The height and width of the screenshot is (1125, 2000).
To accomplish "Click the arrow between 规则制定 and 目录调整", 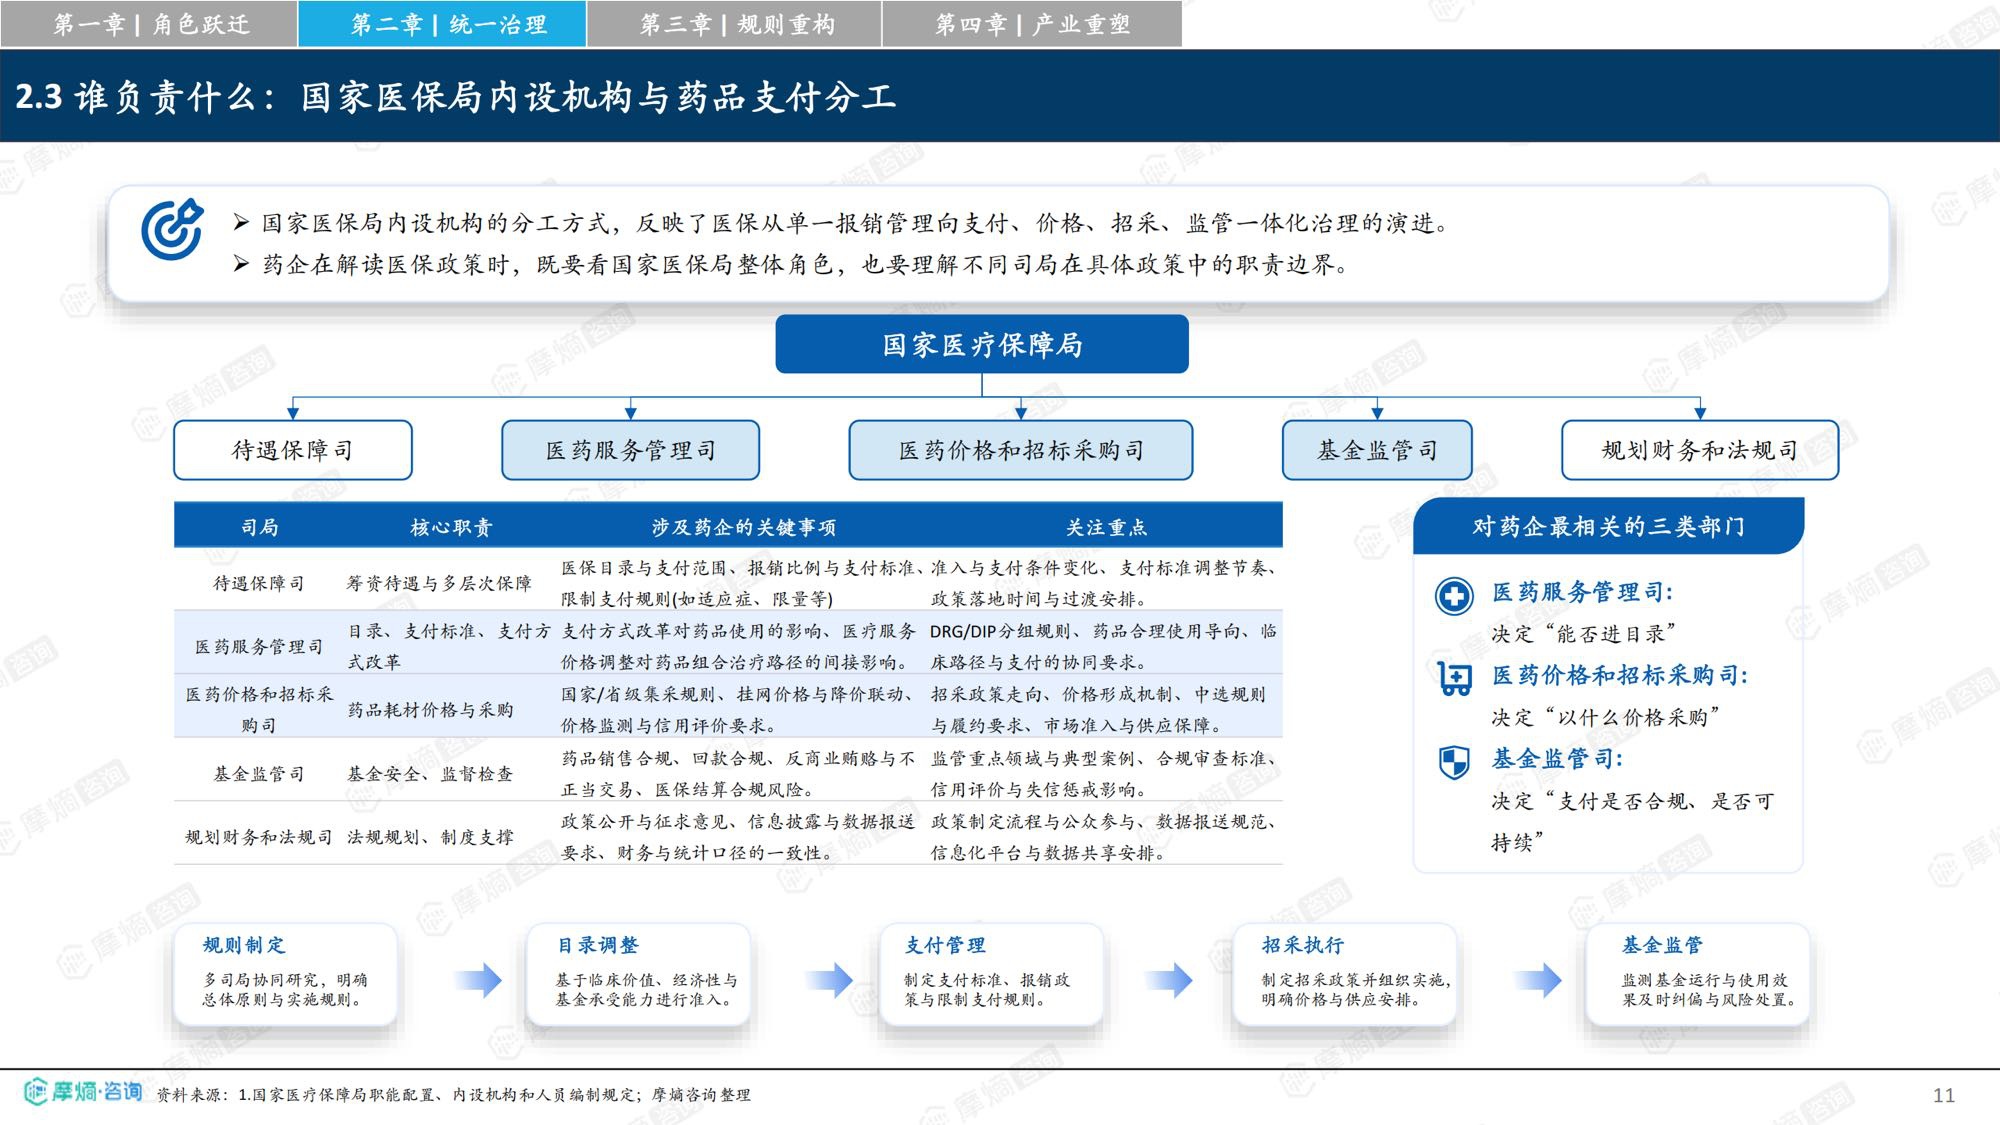I will (x=478, y=980).
